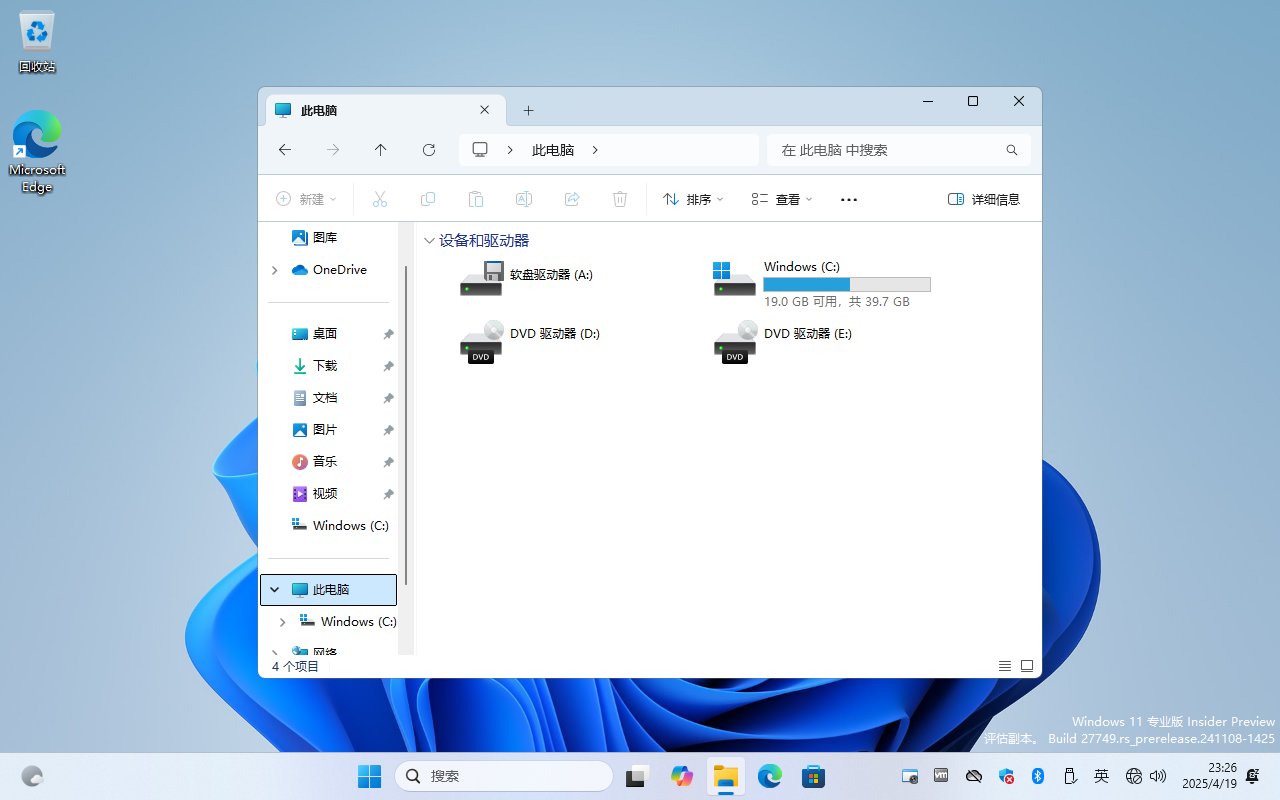Unpin 下载 using its pin icon
The height and width of the screenshot is (800, 1280).
388,366
